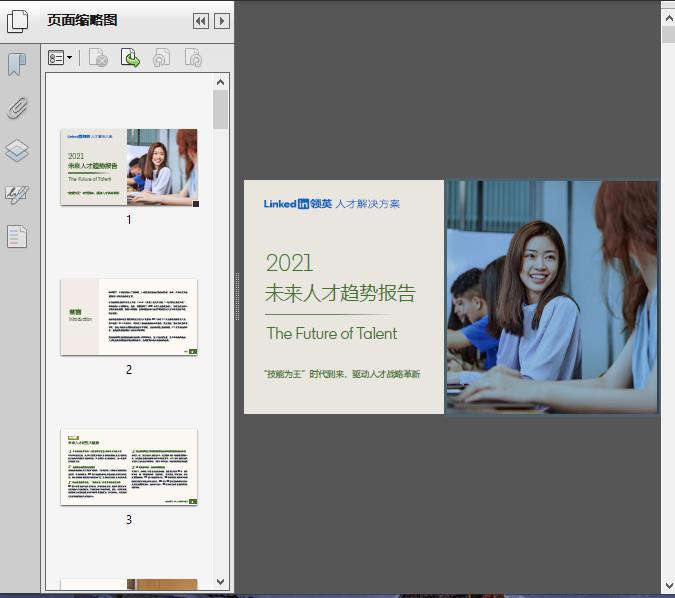Click the 未来人才趋势报告 title text

pyautogui.click(x=340, y=293)
